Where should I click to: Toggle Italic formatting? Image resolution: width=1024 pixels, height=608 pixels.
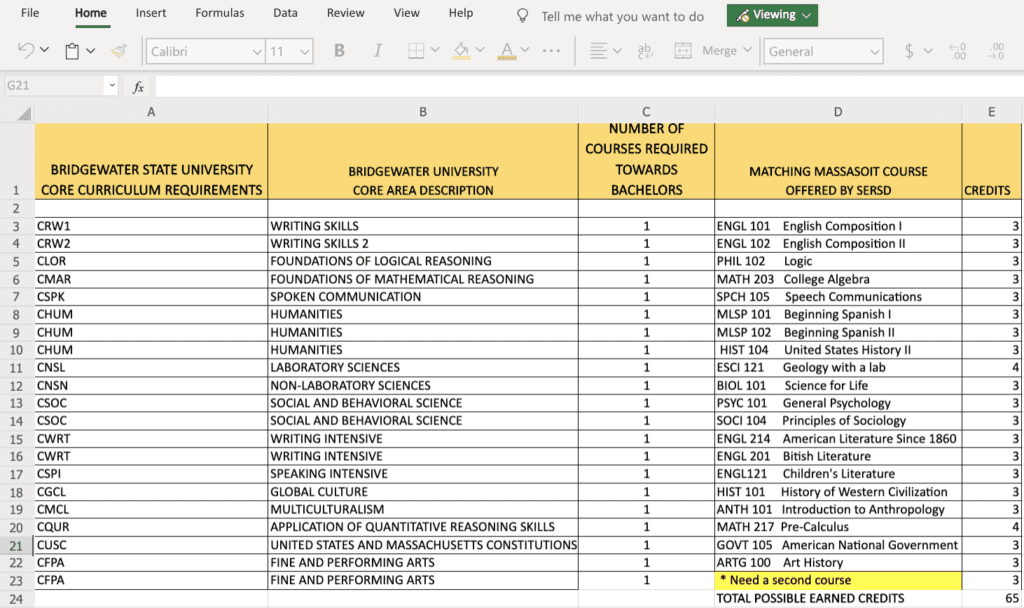[377, 51]
